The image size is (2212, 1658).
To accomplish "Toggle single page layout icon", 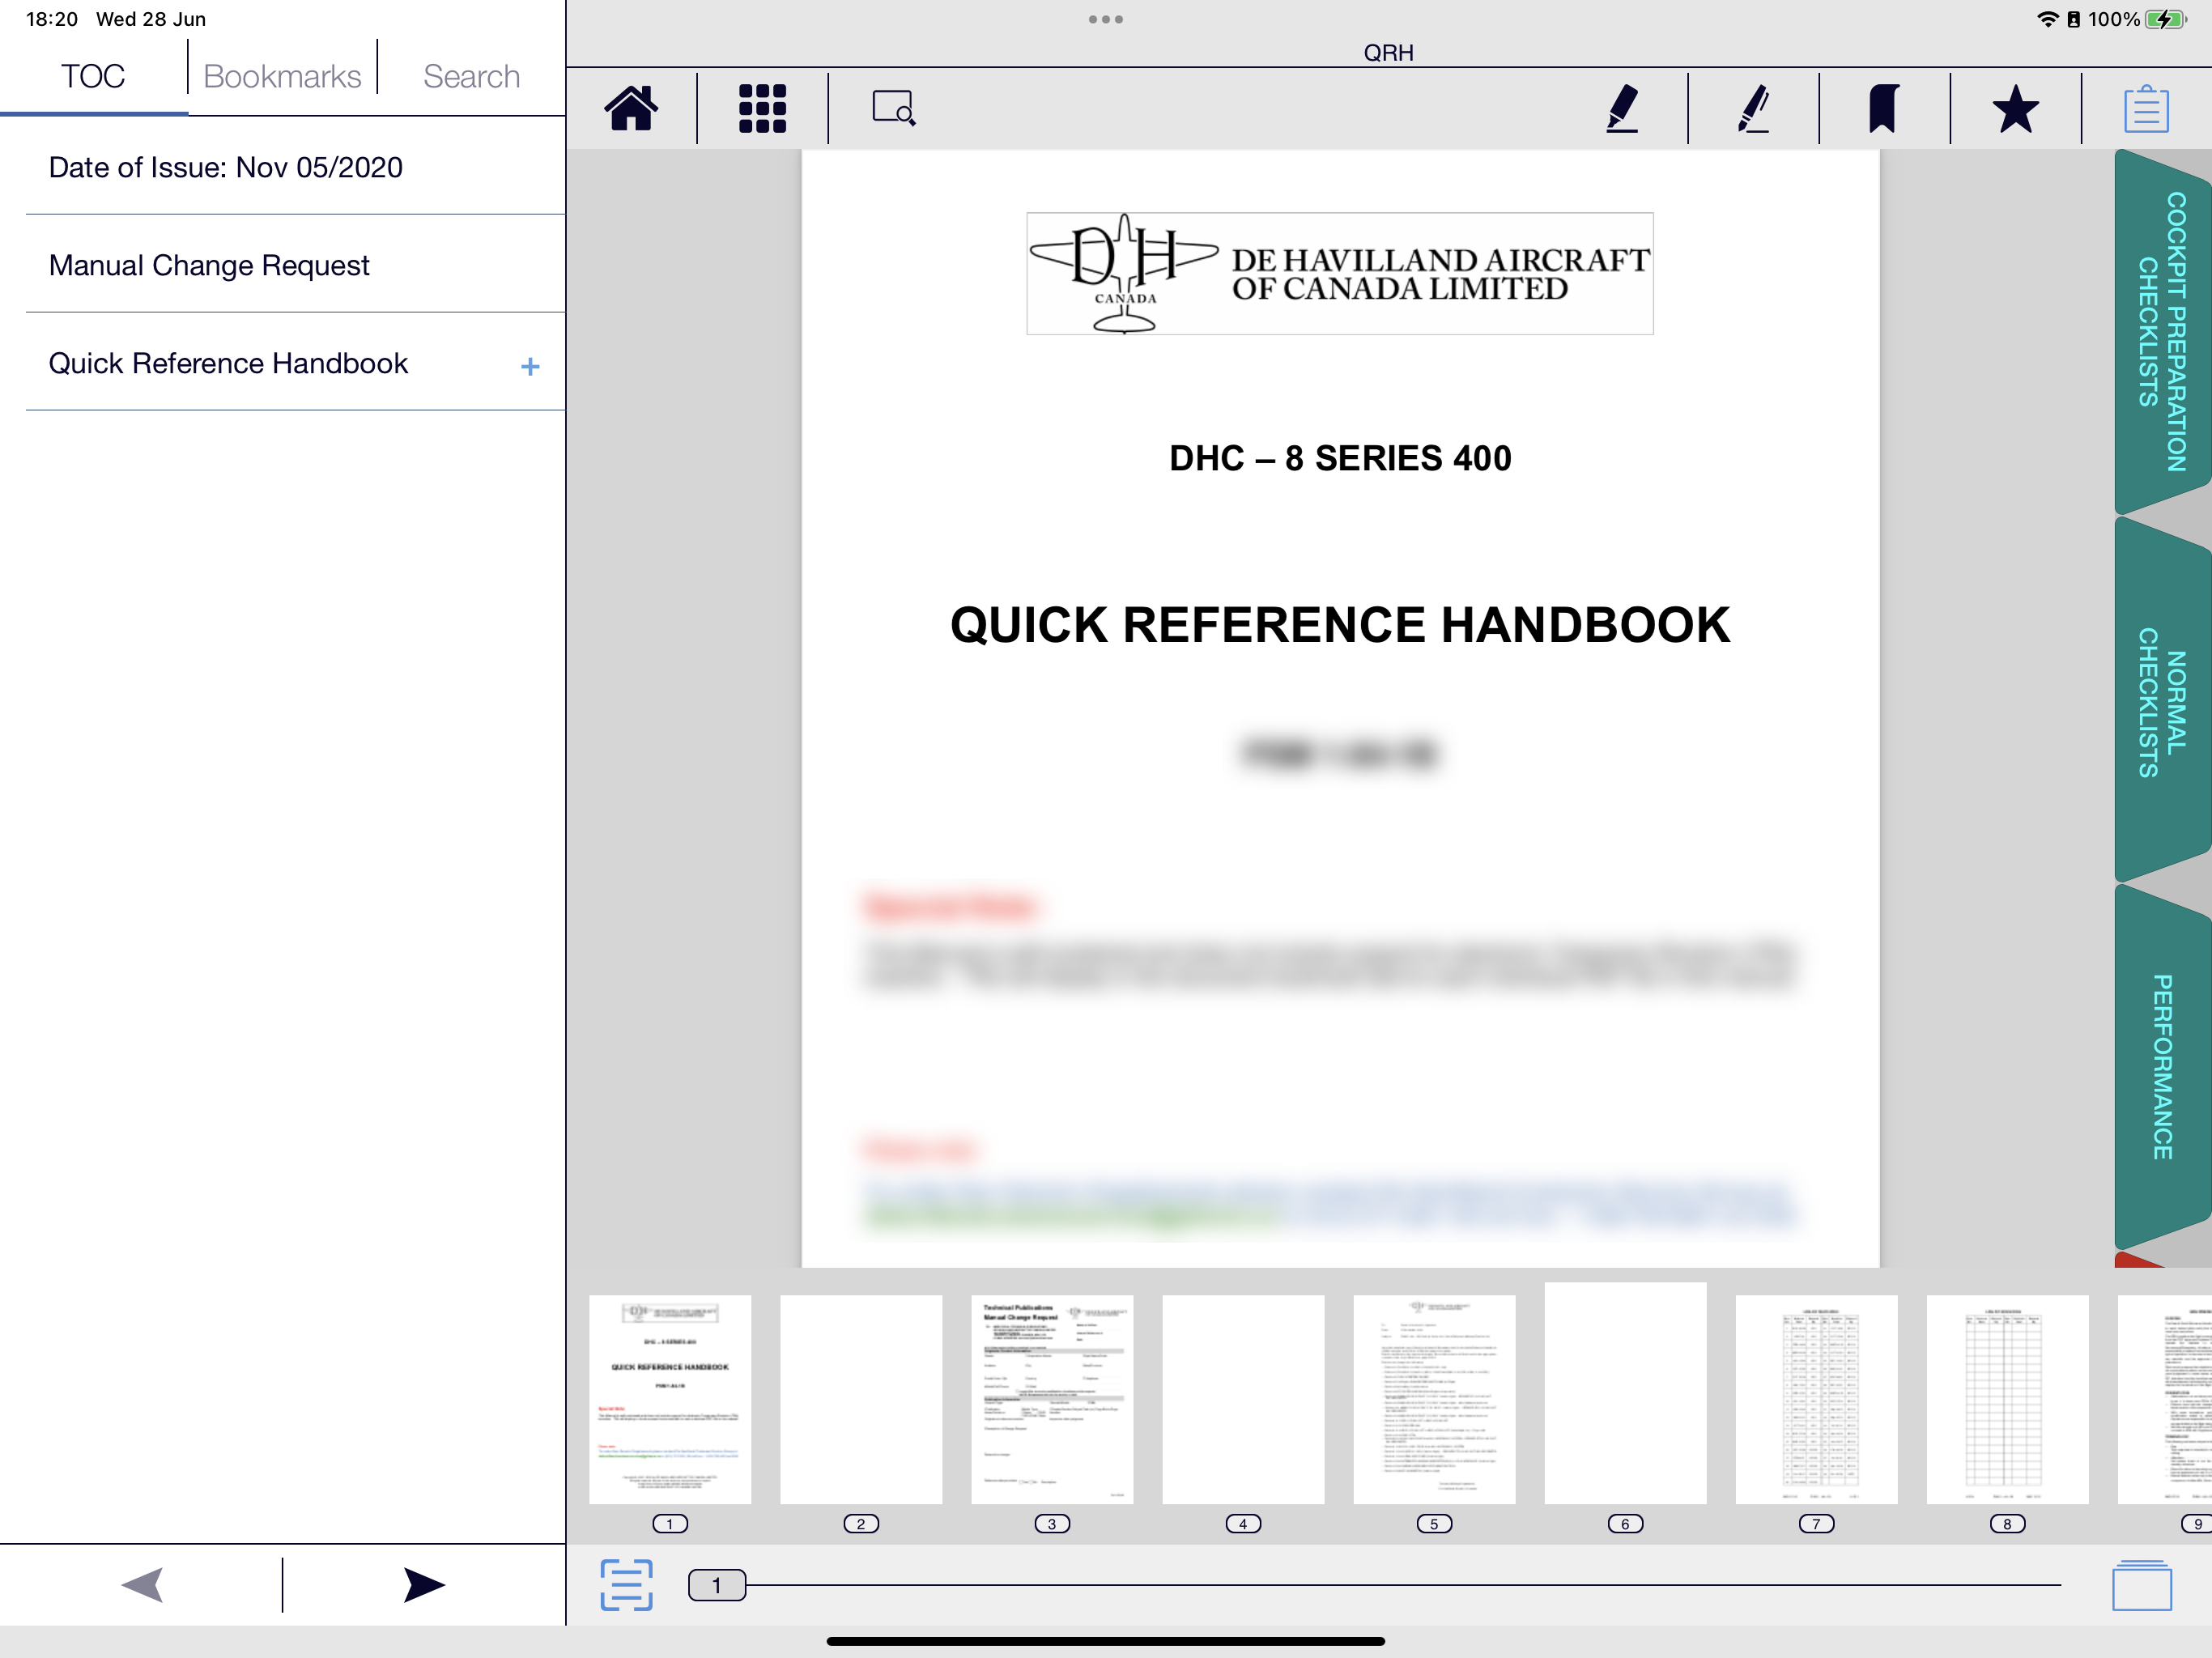I will coord(2141,1585).
